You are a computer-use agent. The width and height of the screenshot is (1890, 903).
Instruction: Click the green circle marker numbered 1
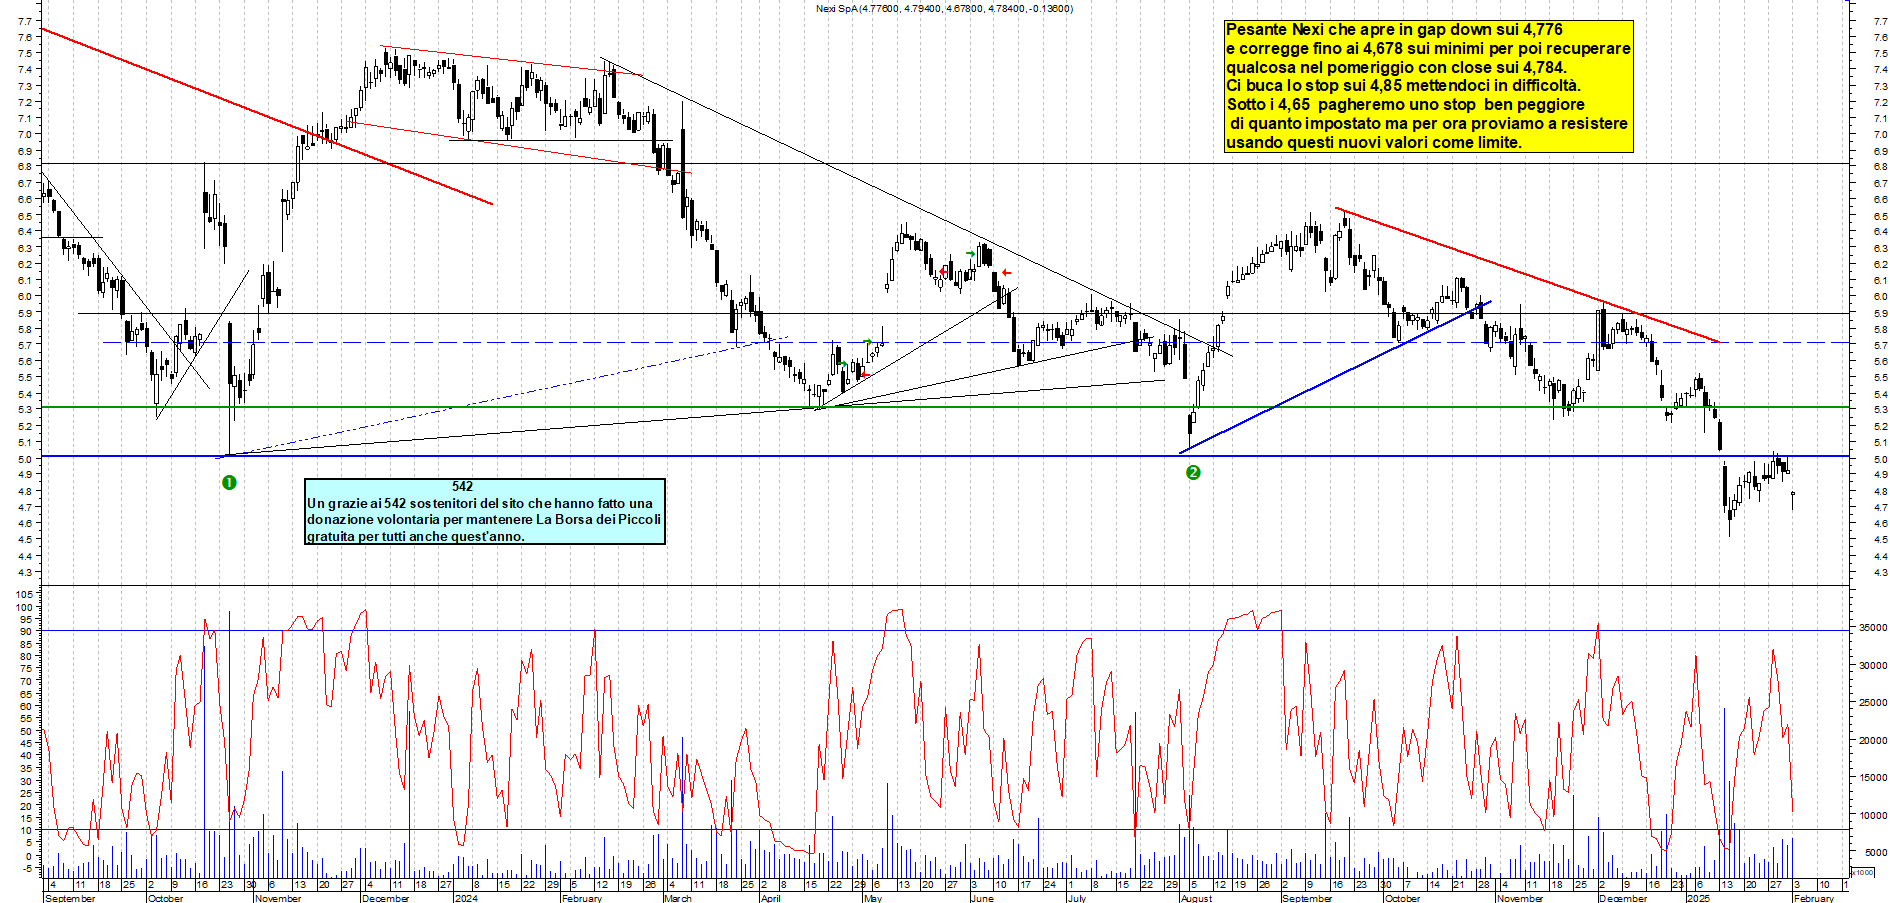(229, 483)
